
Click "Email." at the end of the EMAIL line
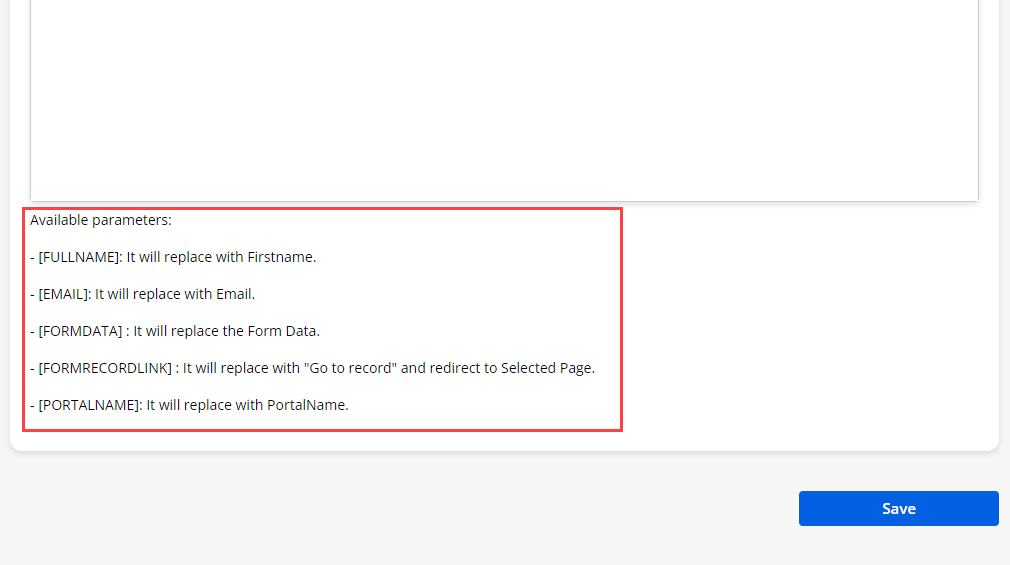click(x=235, y=294)
